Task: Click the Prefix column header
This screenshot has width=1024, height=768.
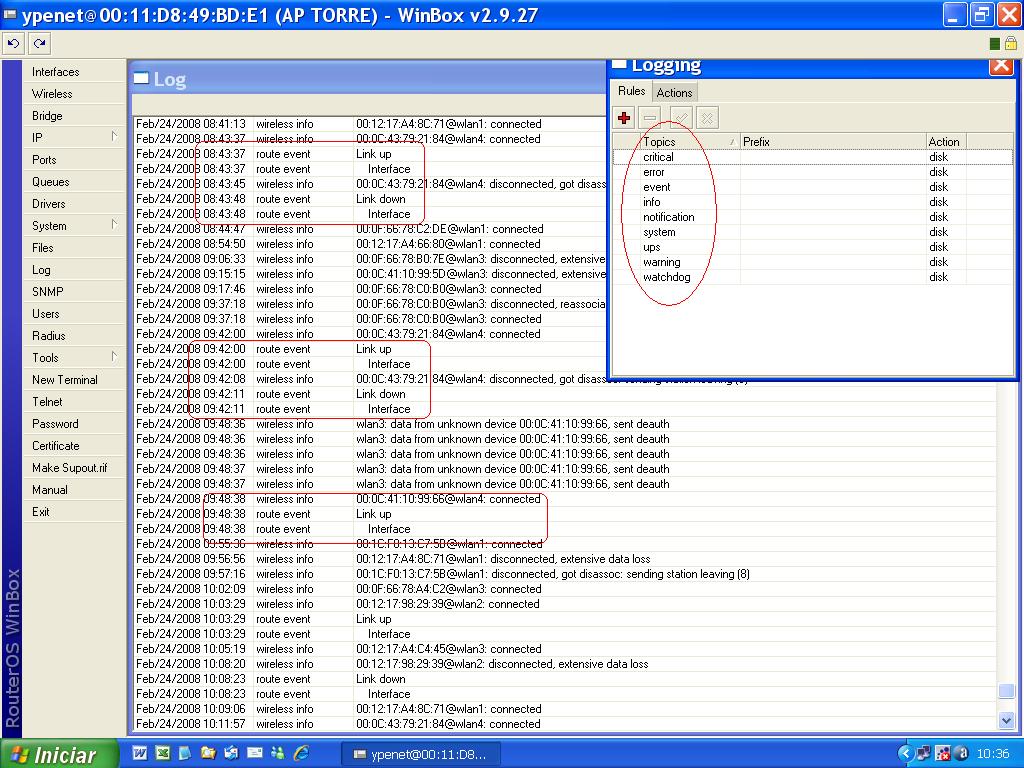Action: [x=833, y=142]
